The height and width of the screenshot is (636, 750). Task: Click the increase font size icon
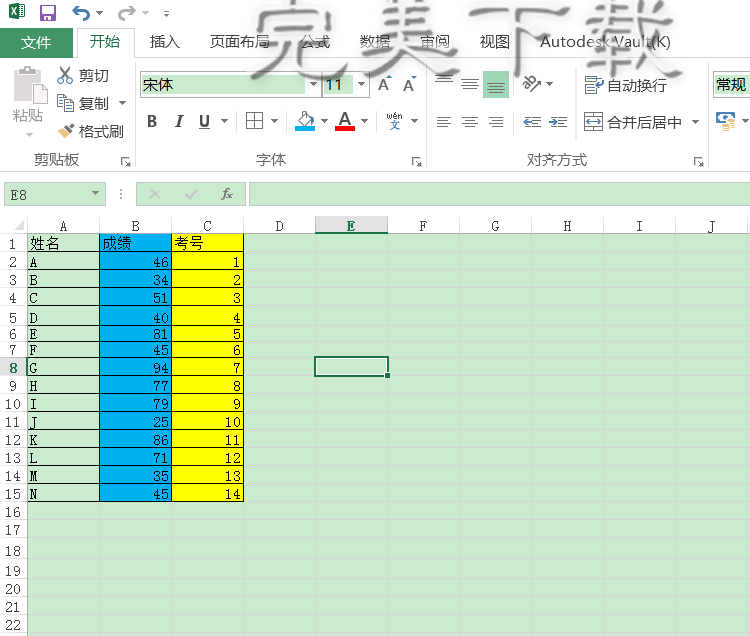click(x=384, y=84)
